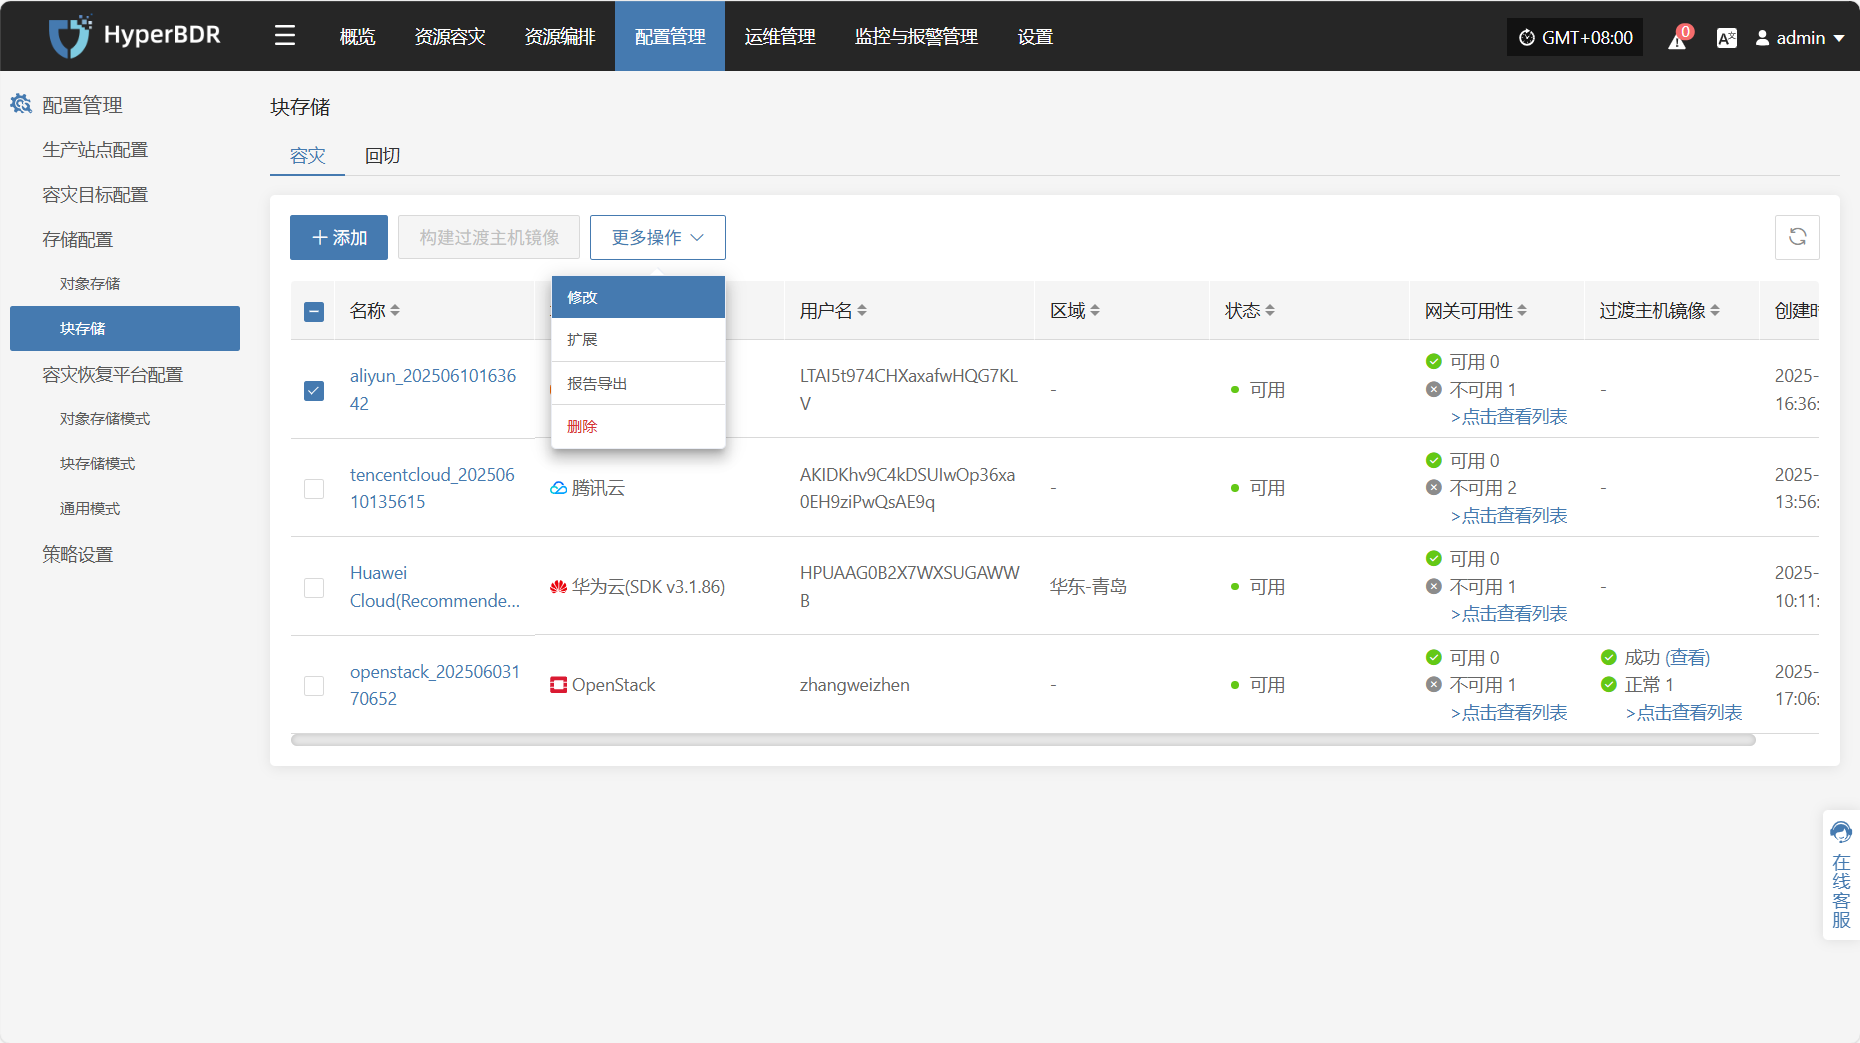This screenshot has height=1043, width=1860.
Task: Check the openstack_20250603170652 row checkbox
Action: (x=314, y=685)
